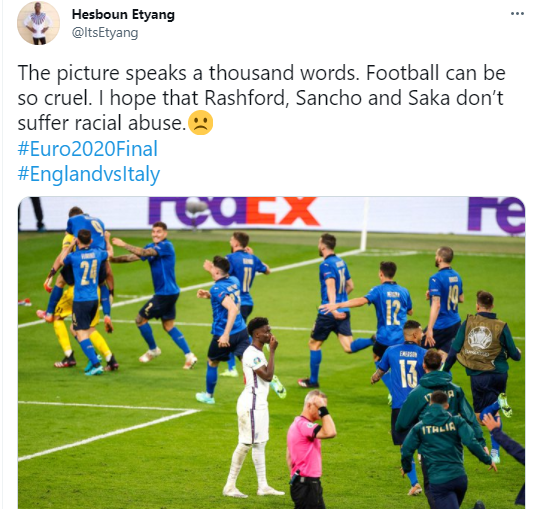This screenshot has width=540, height=509.
Task: Open the #Euro2020Final hashtag
Action: point(87,148)
